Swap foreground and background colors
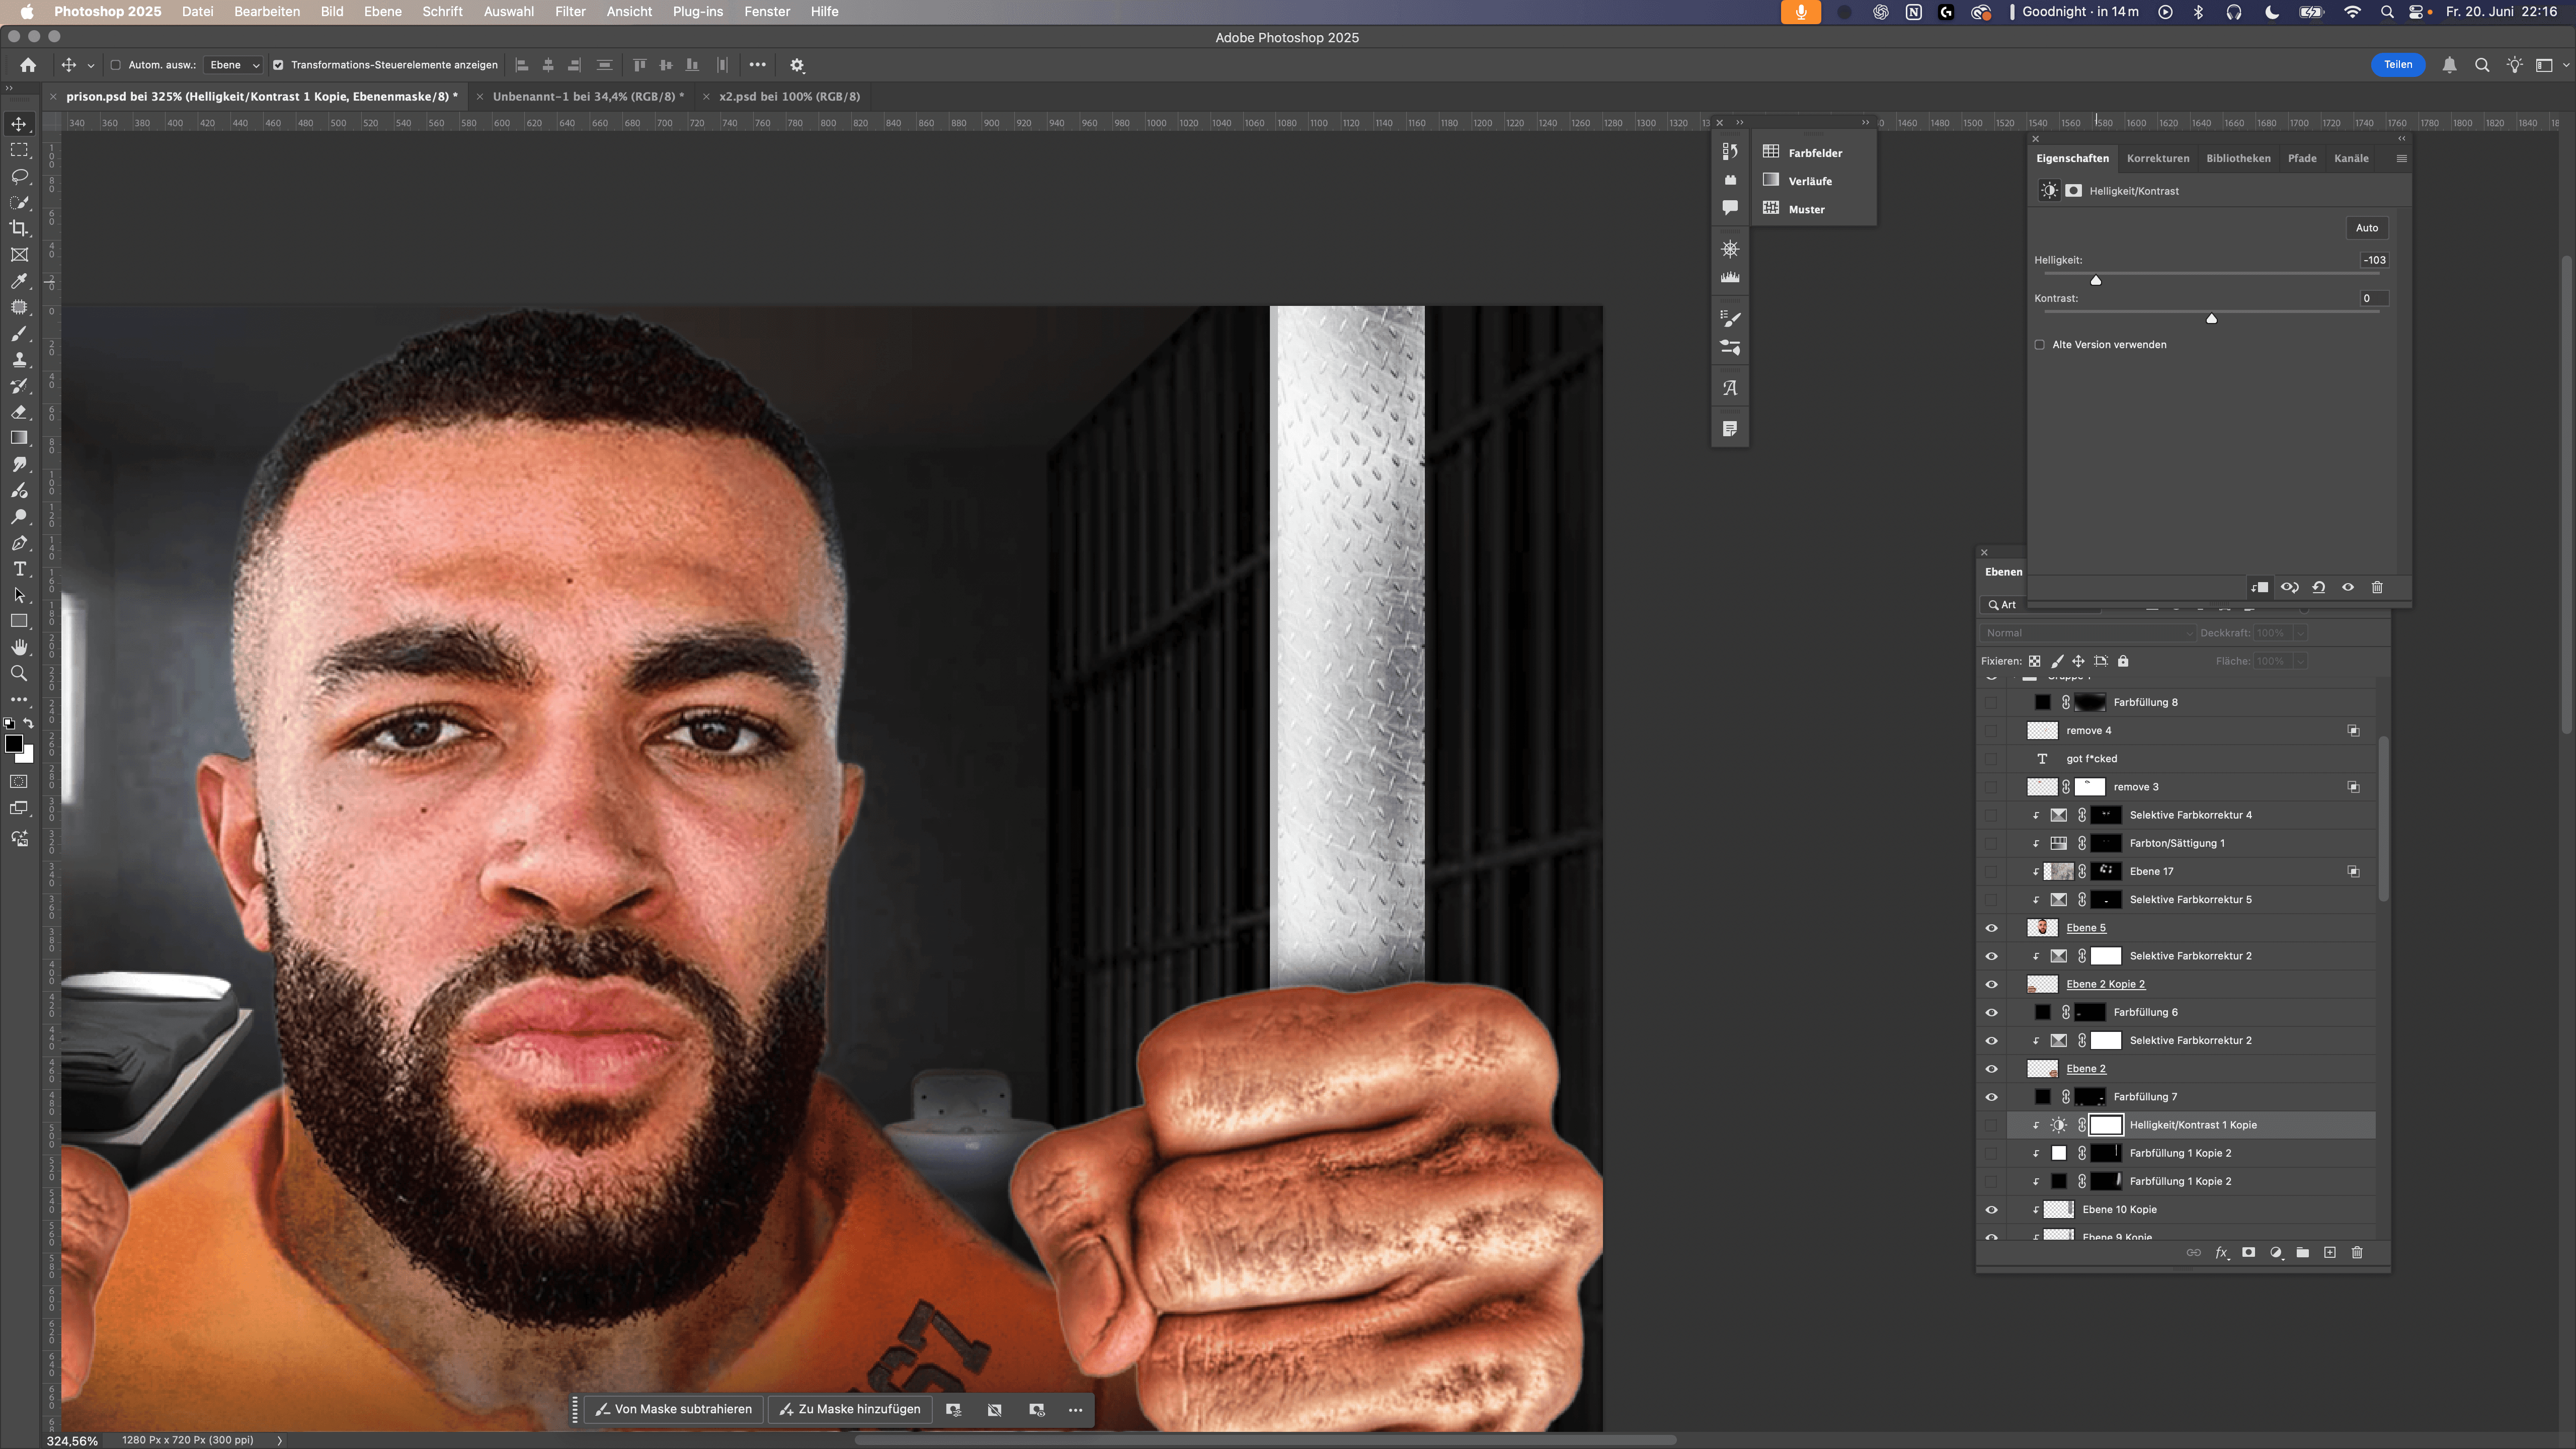The width and height of the screenshot is (2576, 1449). click(x=28, y=723)
